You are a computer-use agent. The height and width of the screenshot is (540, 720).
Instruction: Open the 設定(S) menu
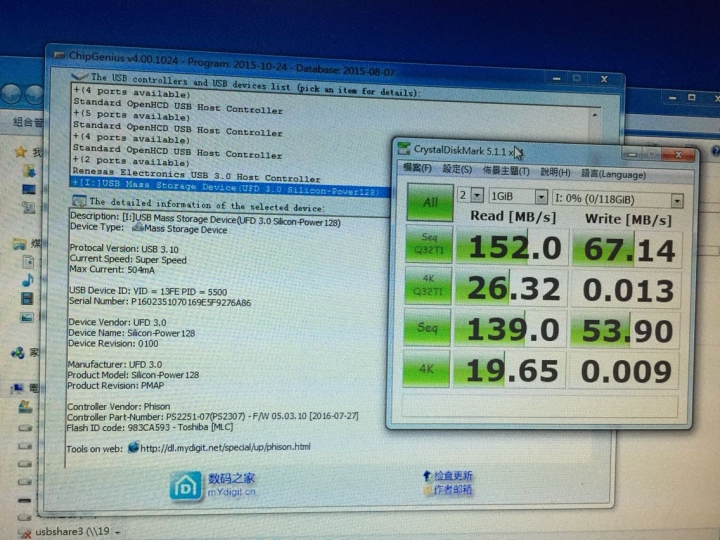point(457,169)
